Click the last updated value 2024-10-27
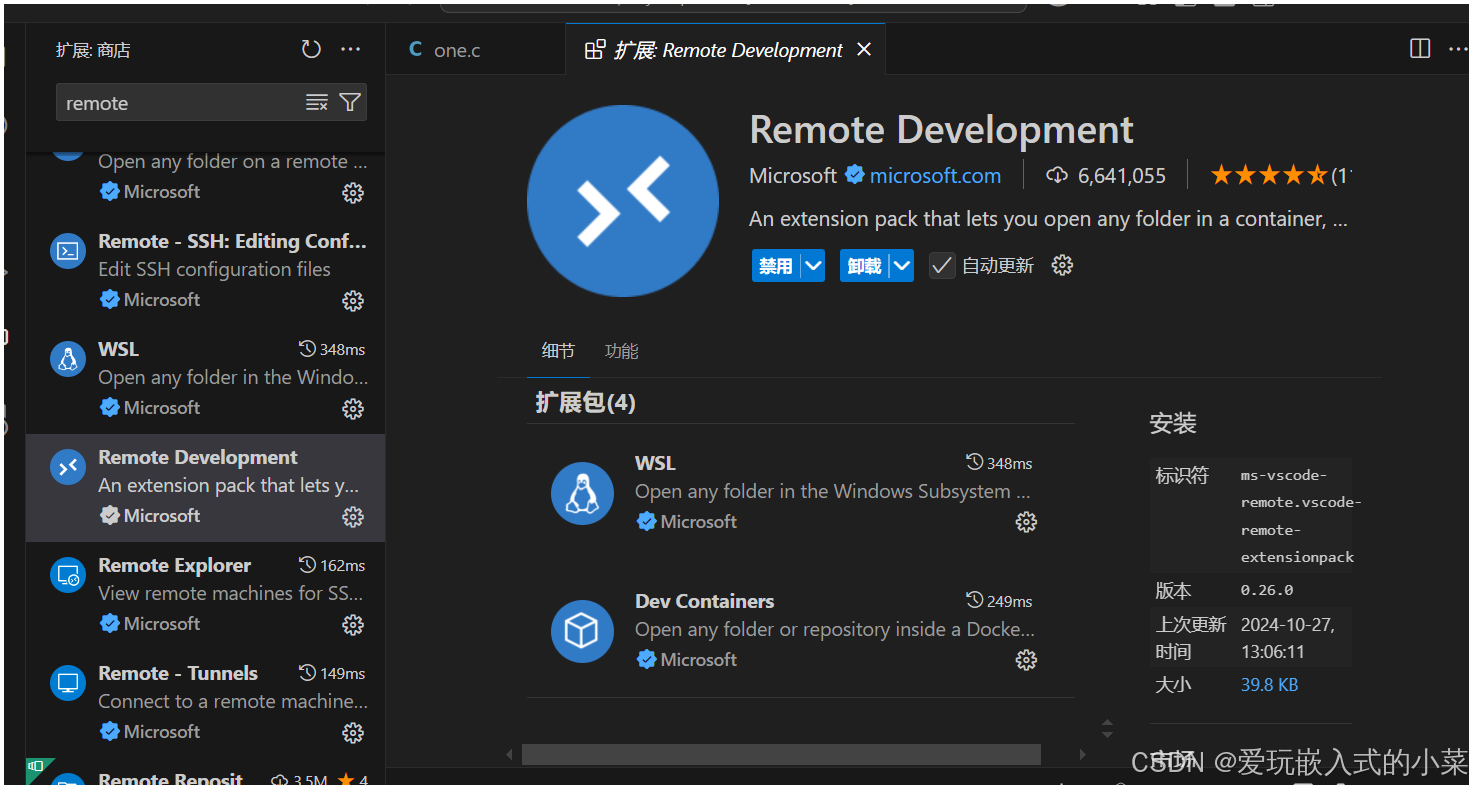Screen dimensions: 1473x789 (1288, 637)
